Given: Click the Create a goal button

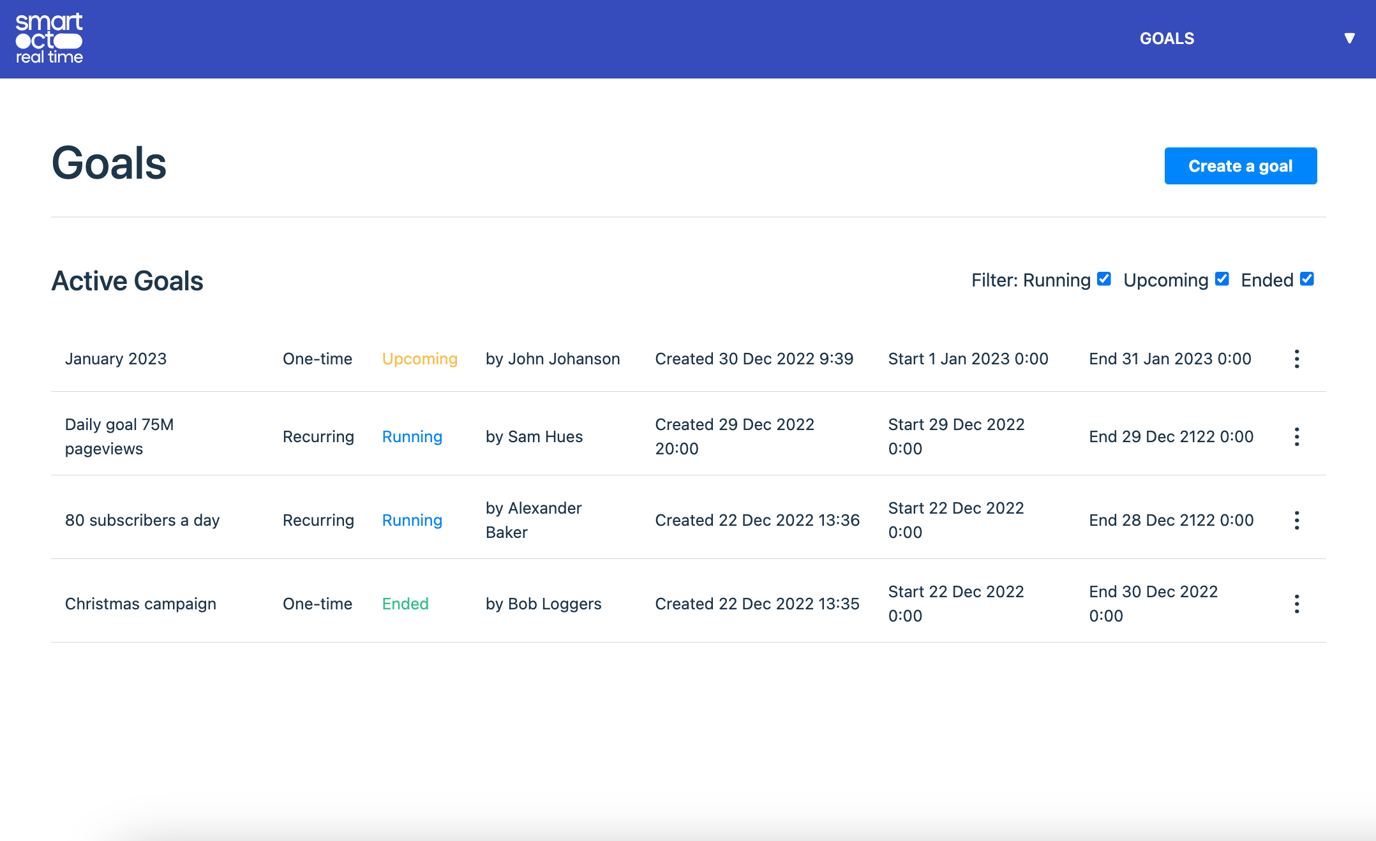Looking at the screenshot, I should click(x=1240, y=165).
